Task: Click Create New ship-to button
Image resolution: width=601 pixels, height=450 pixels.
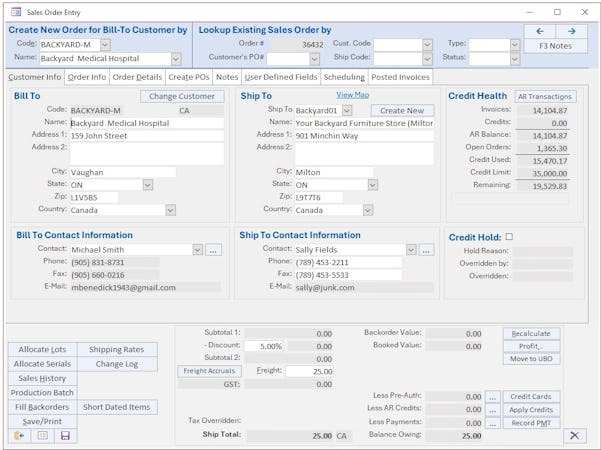Action: [x=402, y=110]
